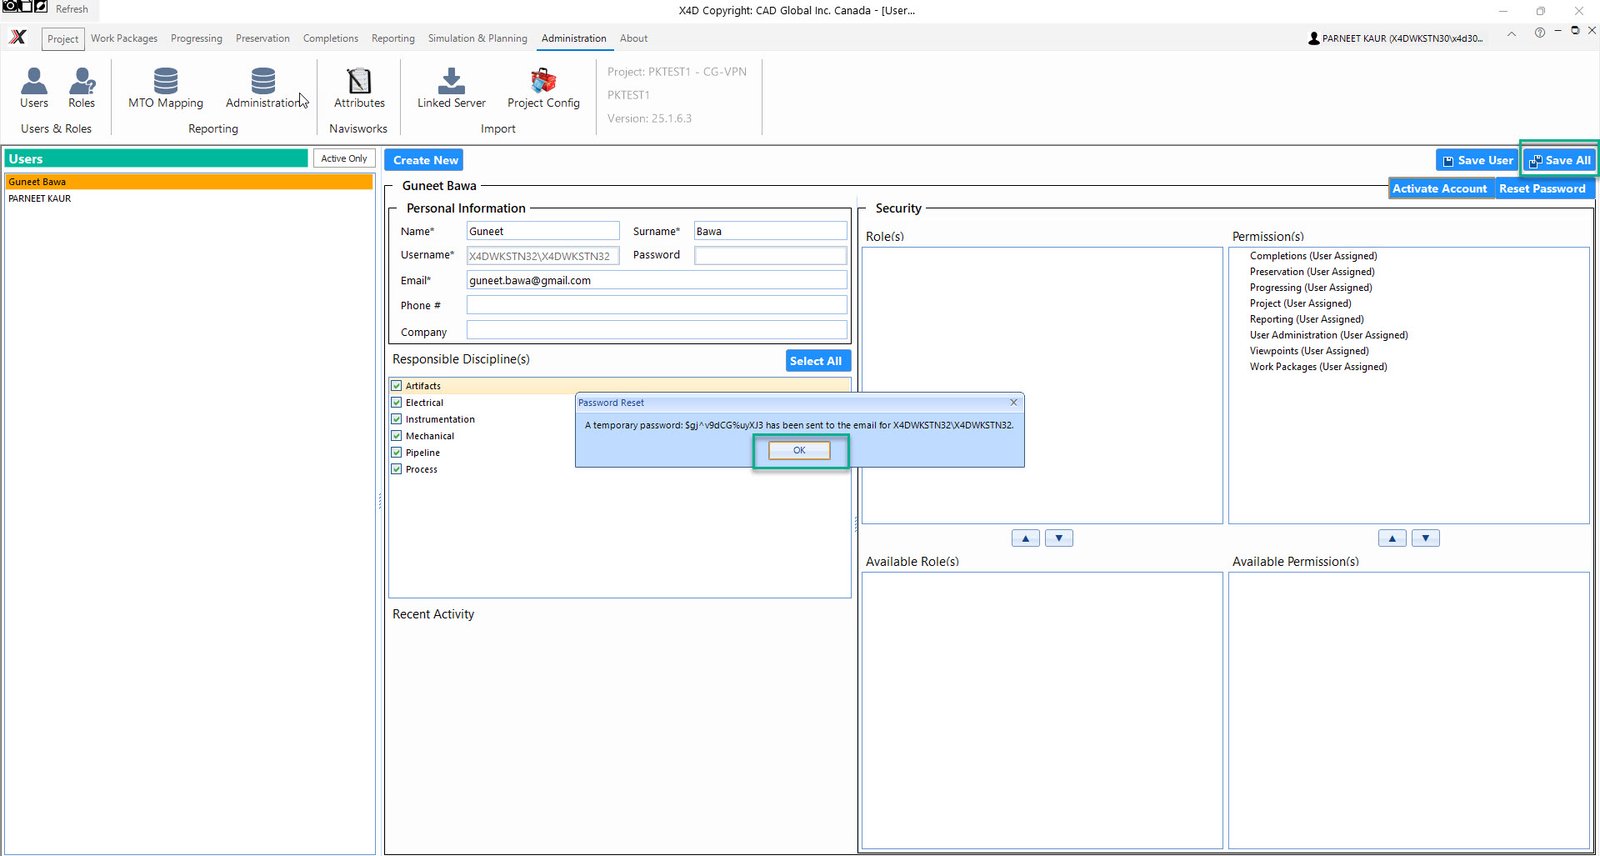The height and width of the screenshot is (856, 1600).
Task: Toggle the Mechanical discipline checkbox
Action: coord(397,436)
